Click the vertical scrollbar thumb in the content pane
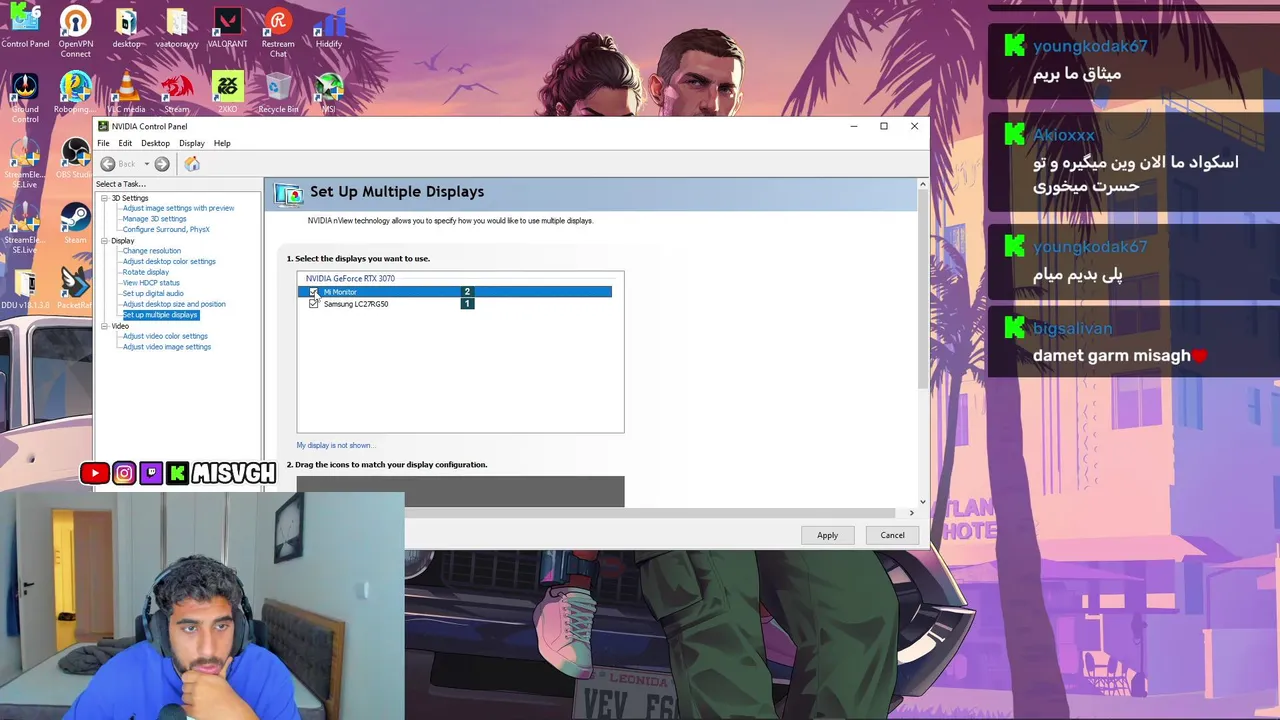The height and width of the screenshot is (720, 1280). pyautogui.click(x=922, y=289)
